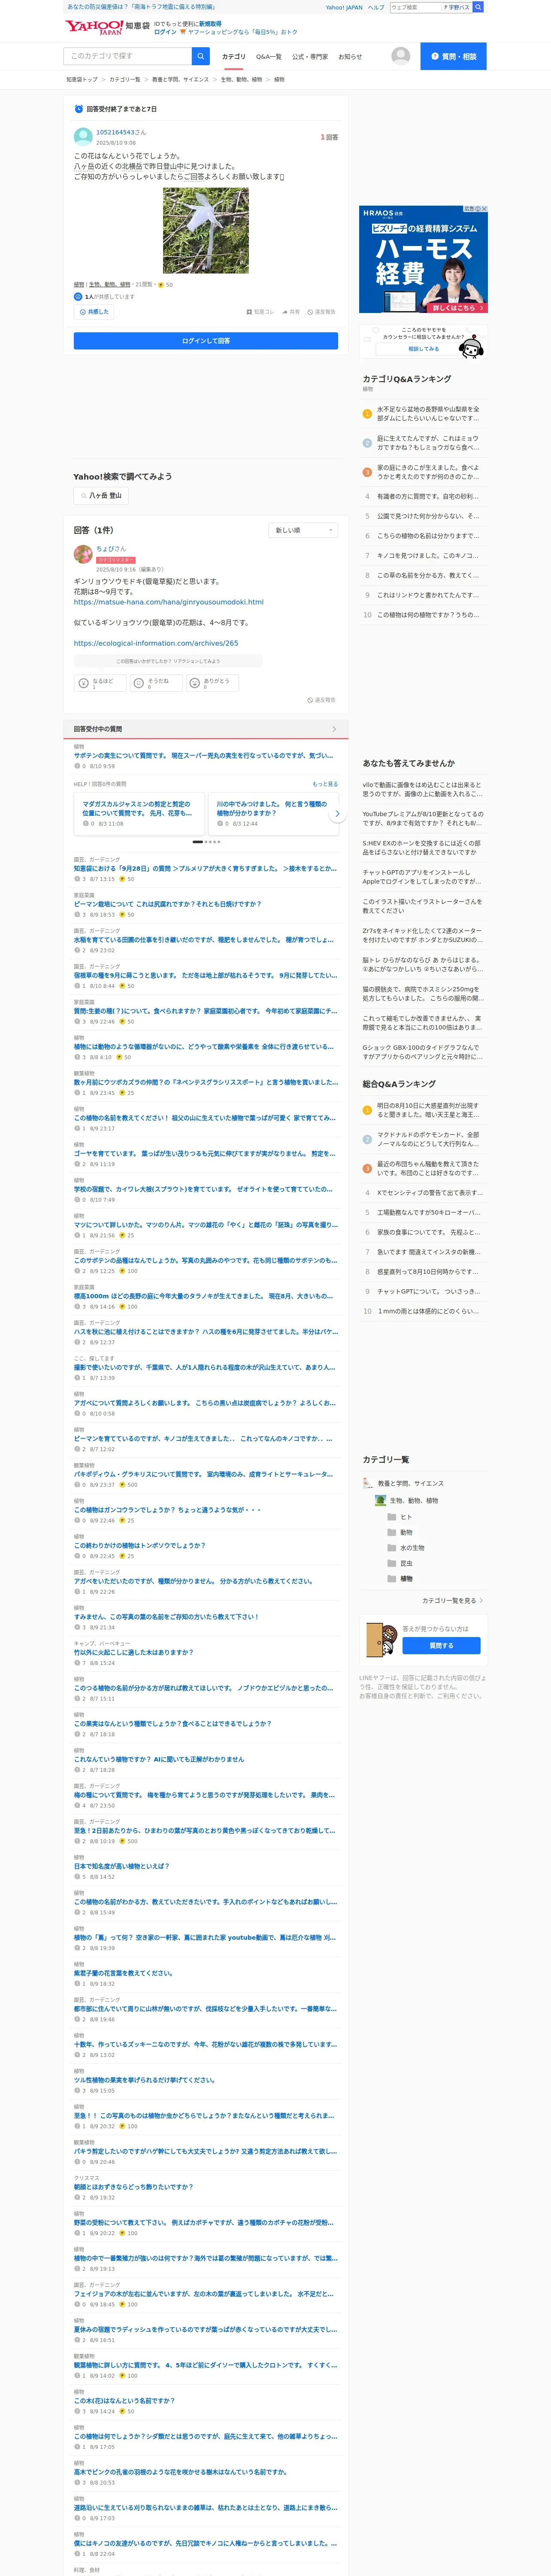Click the 知恵袋トップ breadcrumb
The height and width of the screenshot is (2576, 551).
coord(82,79)
